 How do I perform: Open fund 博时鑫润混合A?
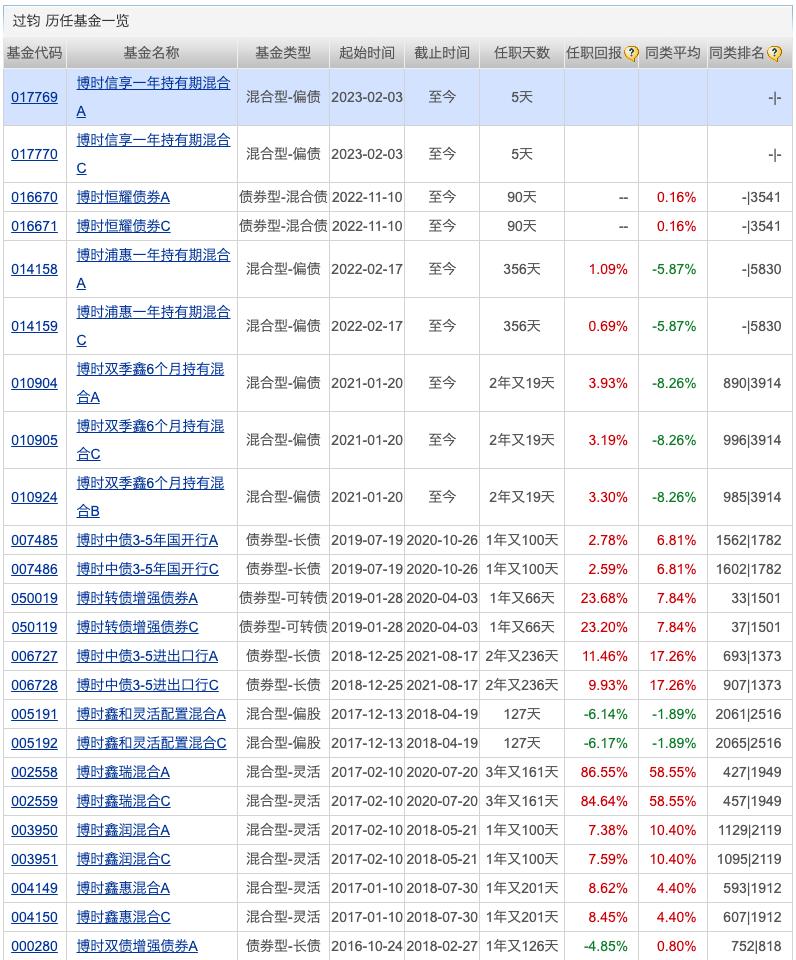[123, 830]
